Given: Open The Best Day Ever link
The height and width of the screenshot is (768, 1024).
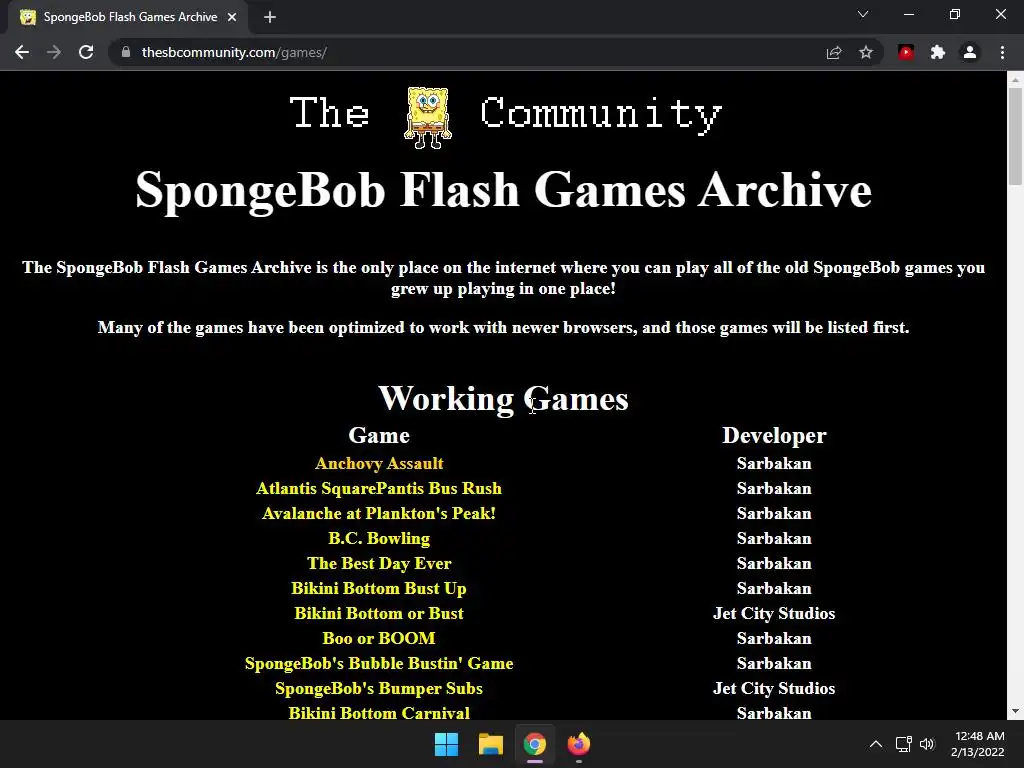Looking at the screenshot, I should click(x=379, y=564).
